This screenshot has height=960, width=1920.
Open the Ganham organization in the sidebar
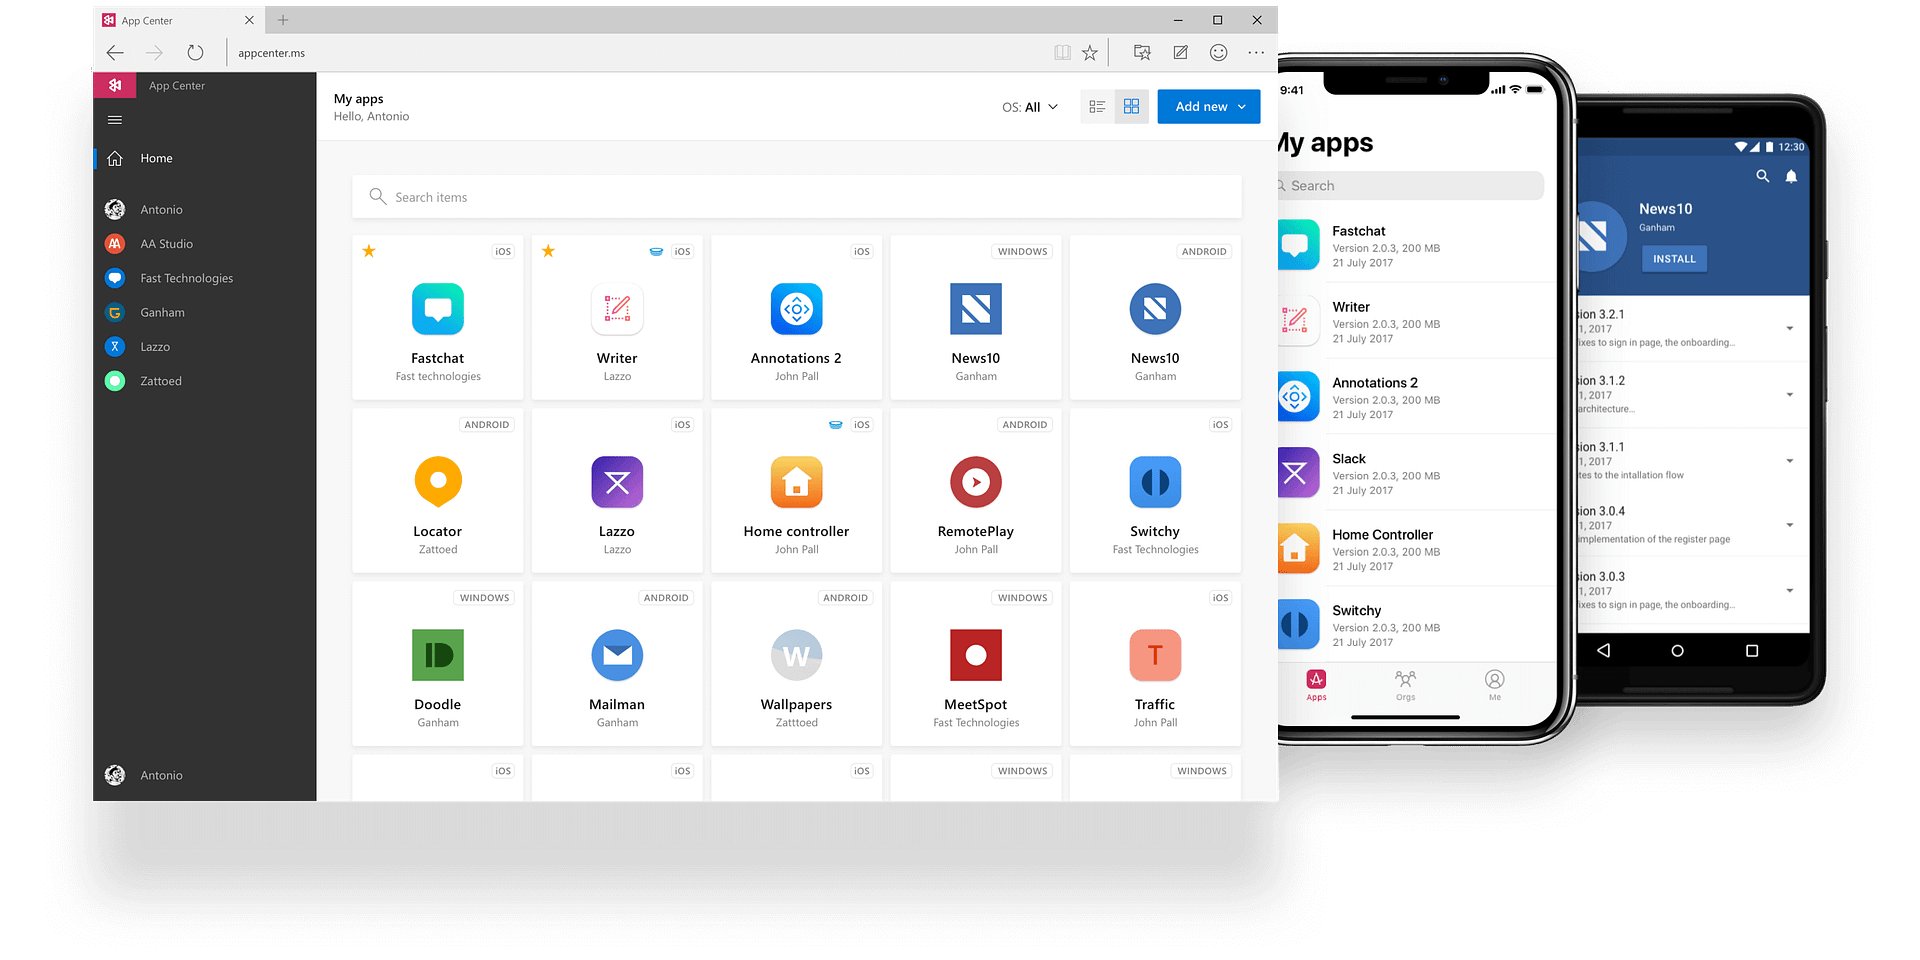coord(162,313)
